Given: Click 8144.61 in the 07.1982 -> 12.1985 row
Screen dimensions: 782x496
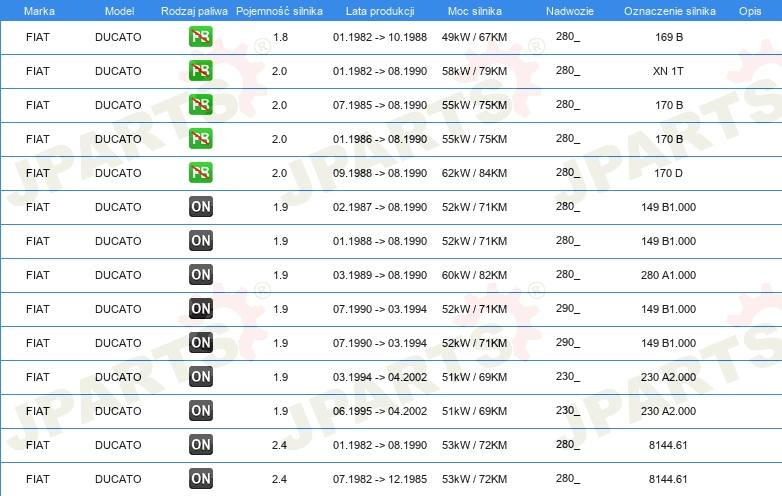Looking at the screenshot, I should click(x=668, y=479).
